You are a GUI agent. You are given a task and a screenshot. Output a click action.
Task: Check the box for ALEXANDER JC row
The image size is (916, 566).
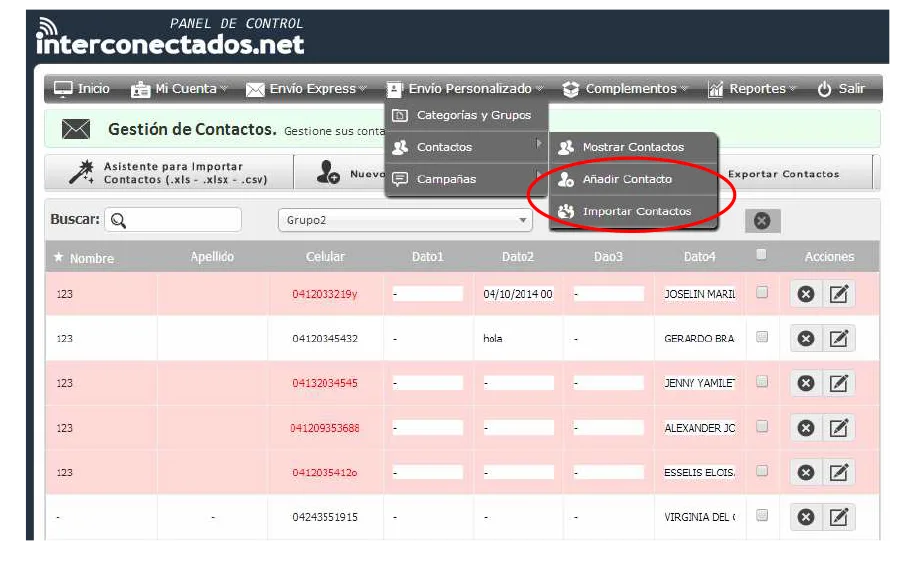[x=762, y=426]
